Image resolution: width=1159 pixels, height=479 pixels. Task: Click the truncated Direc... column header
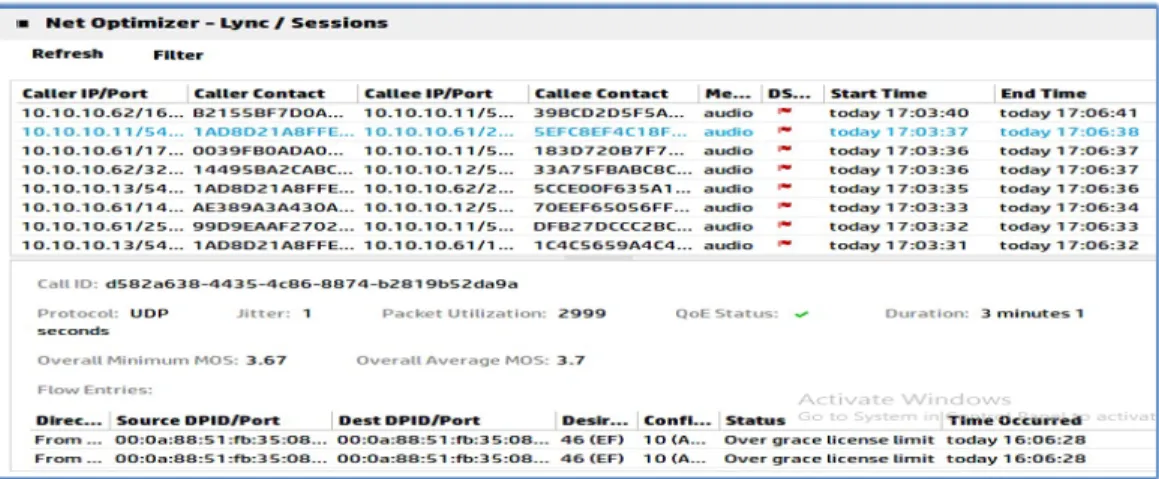[69, 421]
